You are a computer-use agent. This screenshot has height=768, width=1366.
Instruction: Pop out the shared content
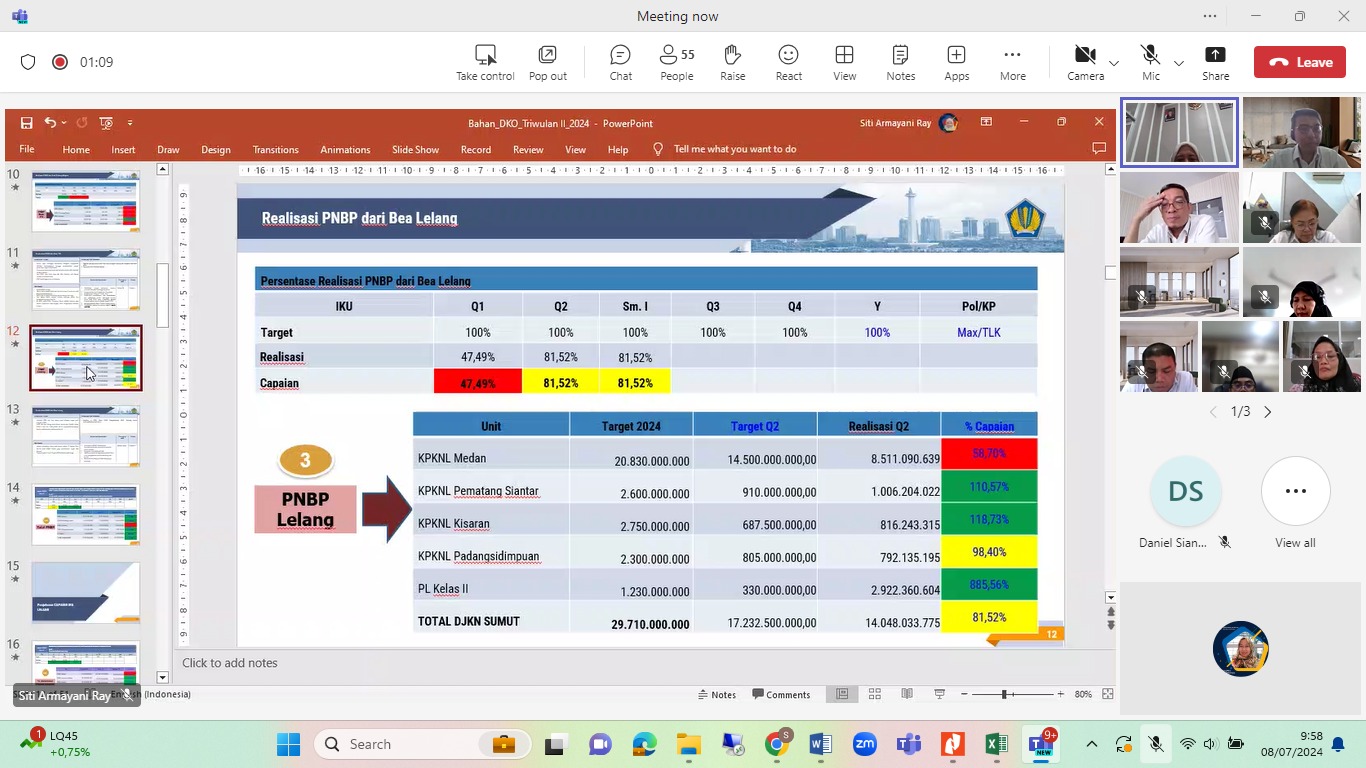pyautogui.click(x=547, y=62)
